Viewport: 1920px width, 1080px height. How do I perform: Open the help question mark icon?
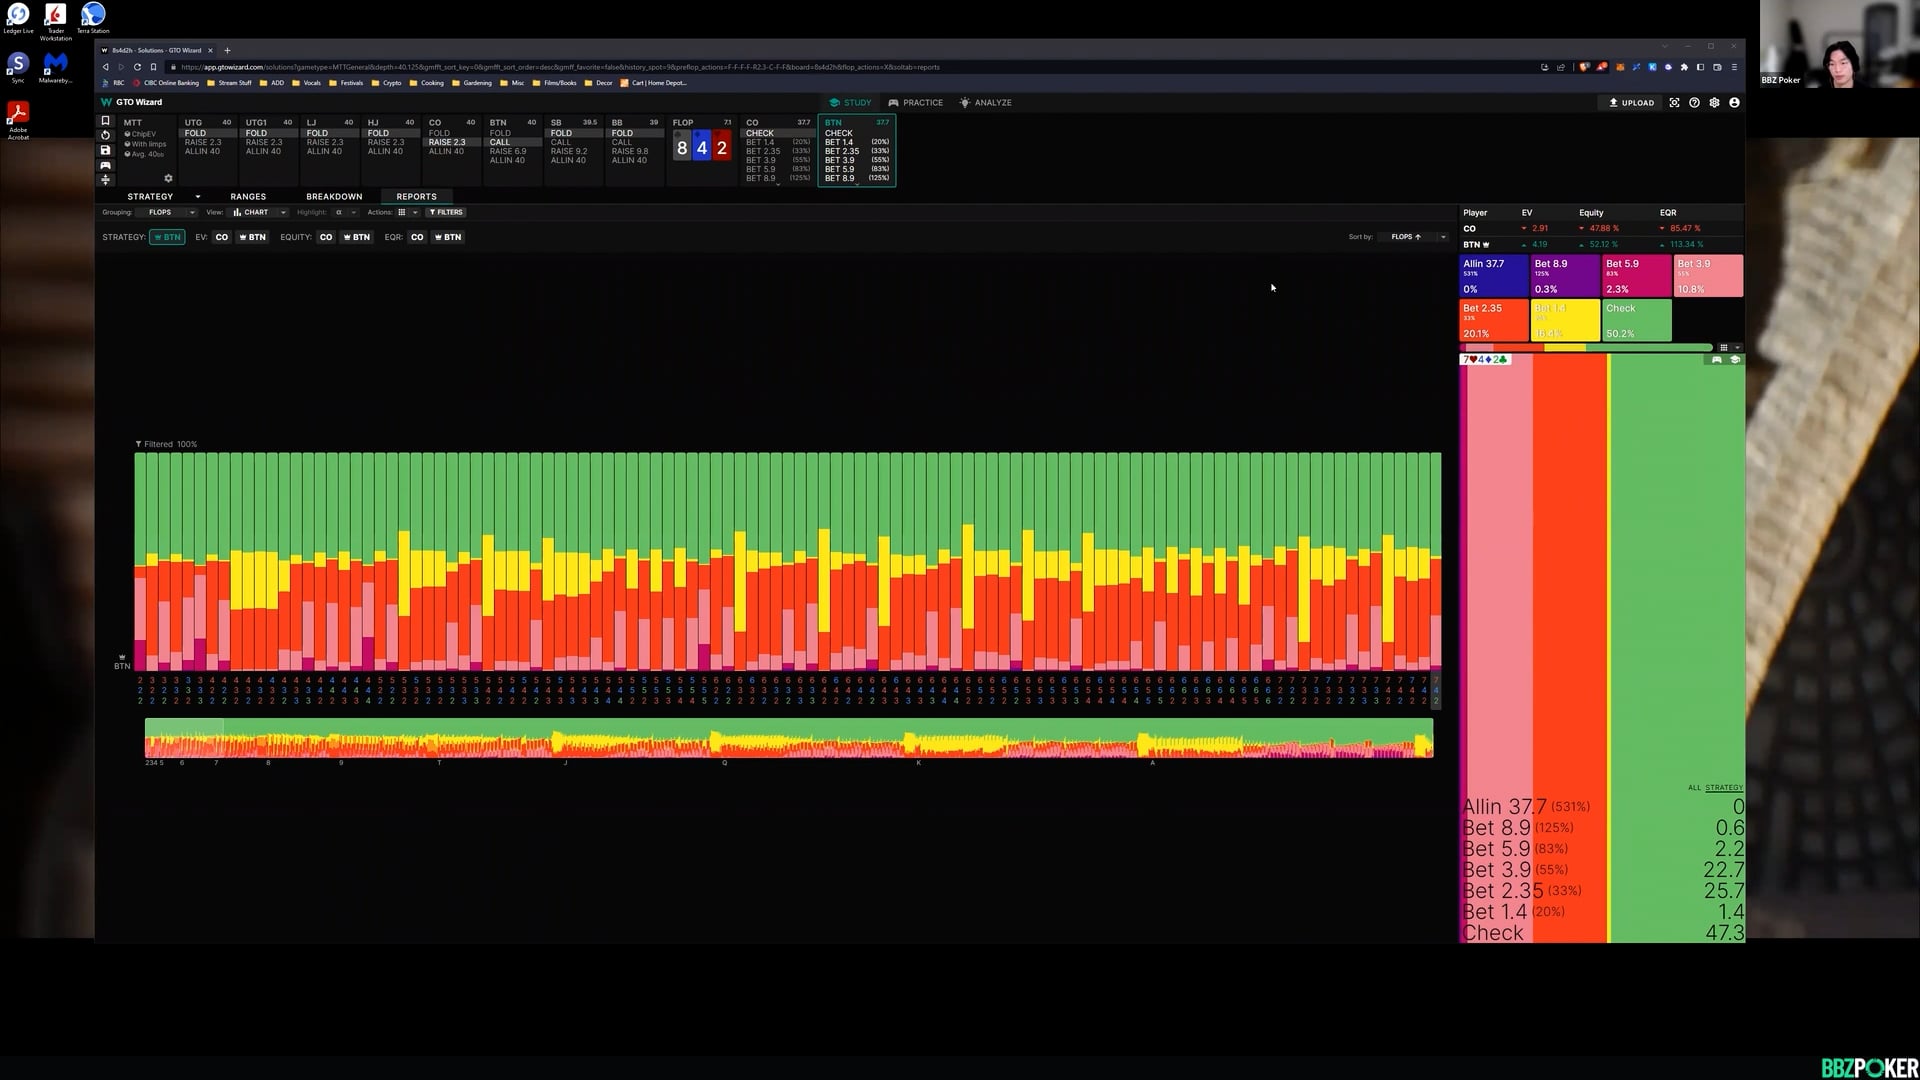[x=1694, y=103]
